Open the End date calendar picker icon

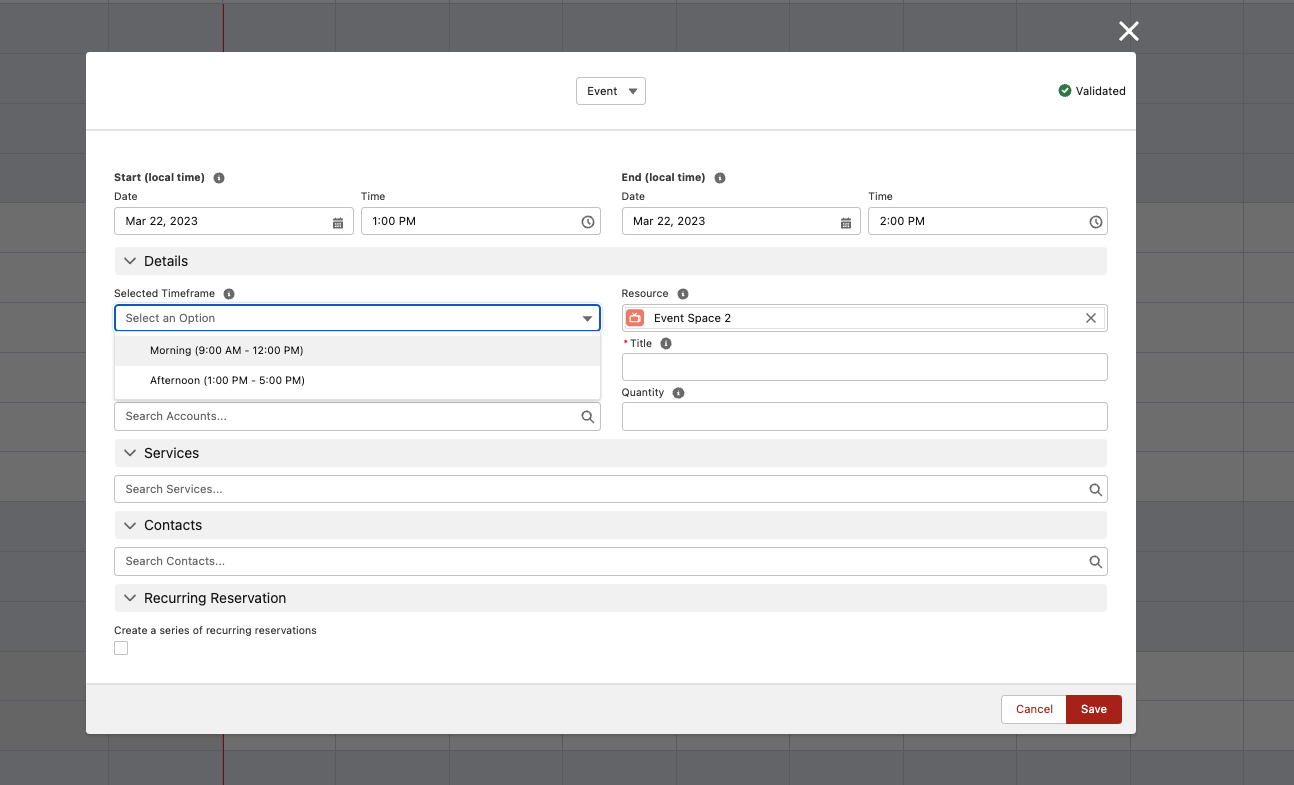[846, 222]
